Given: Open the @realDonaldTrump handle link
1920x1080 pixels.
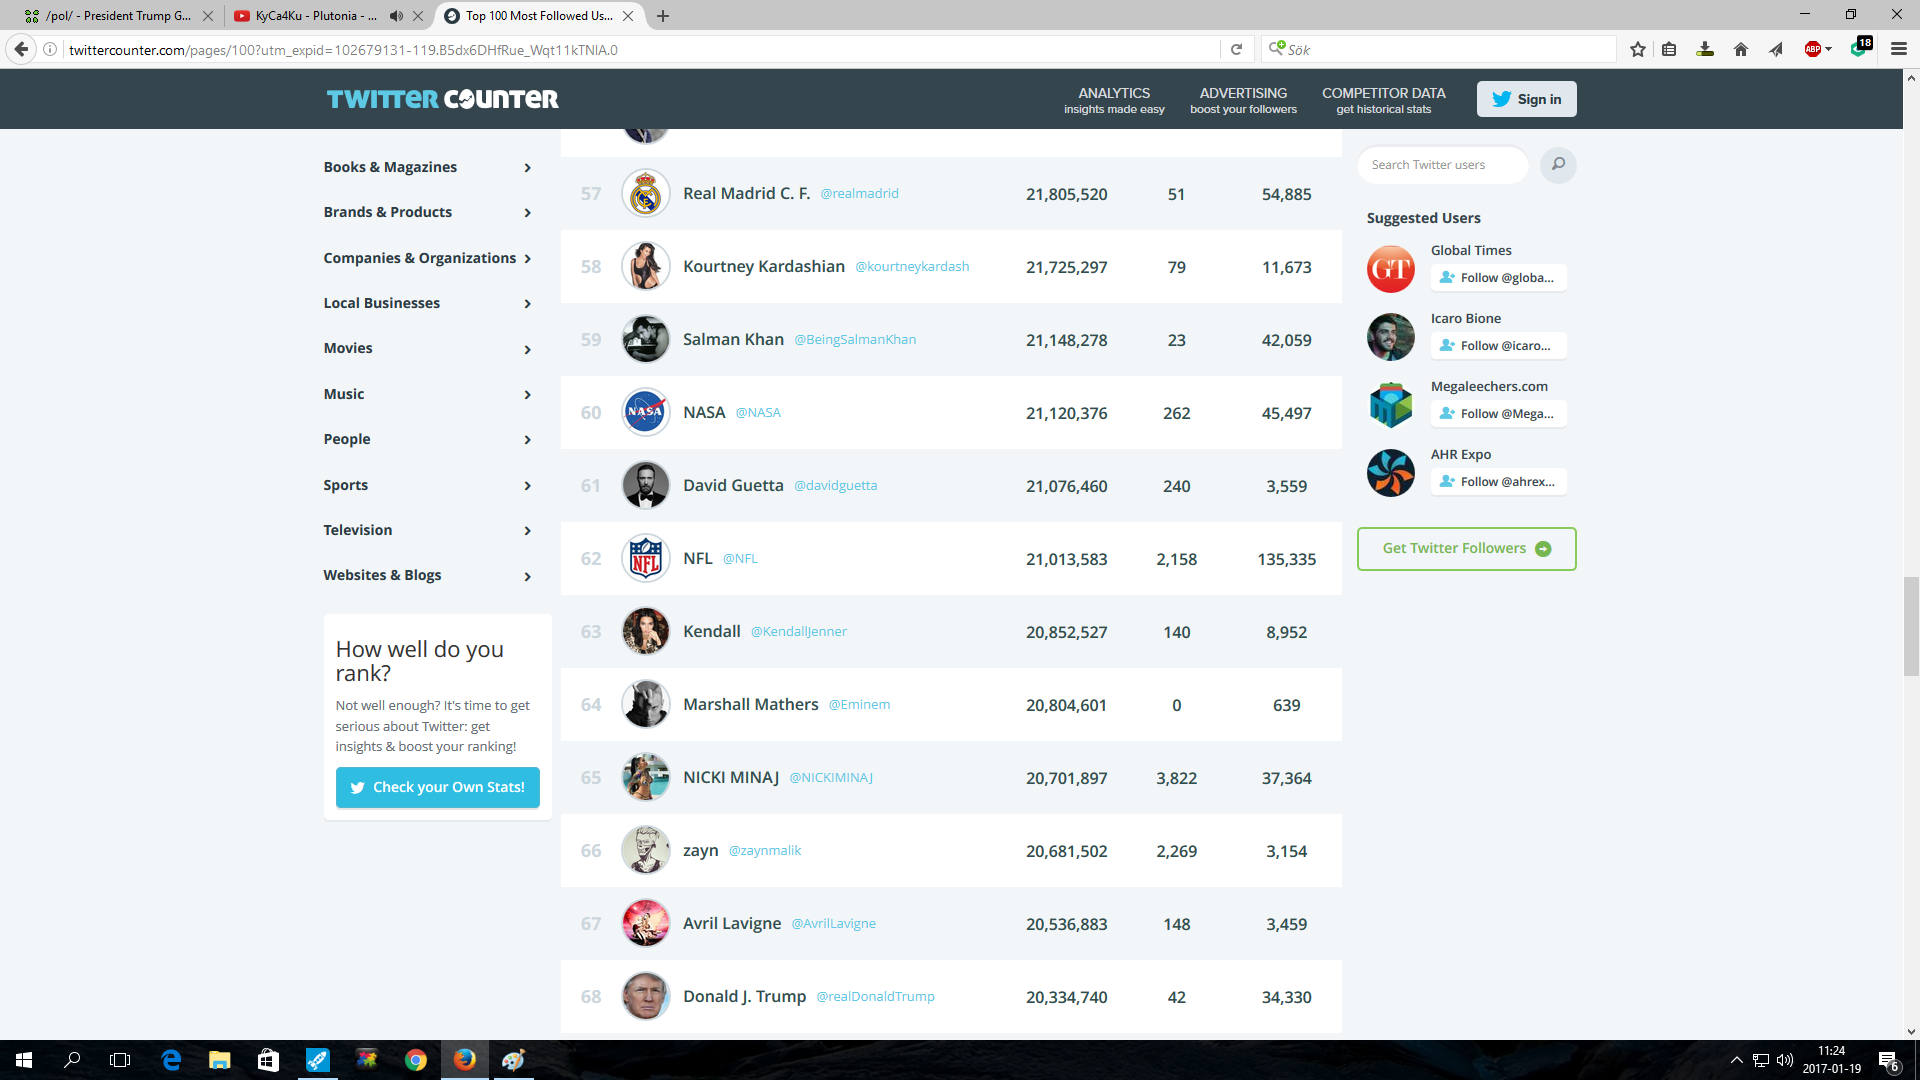Looking at the screenshot, I should 875,997.
